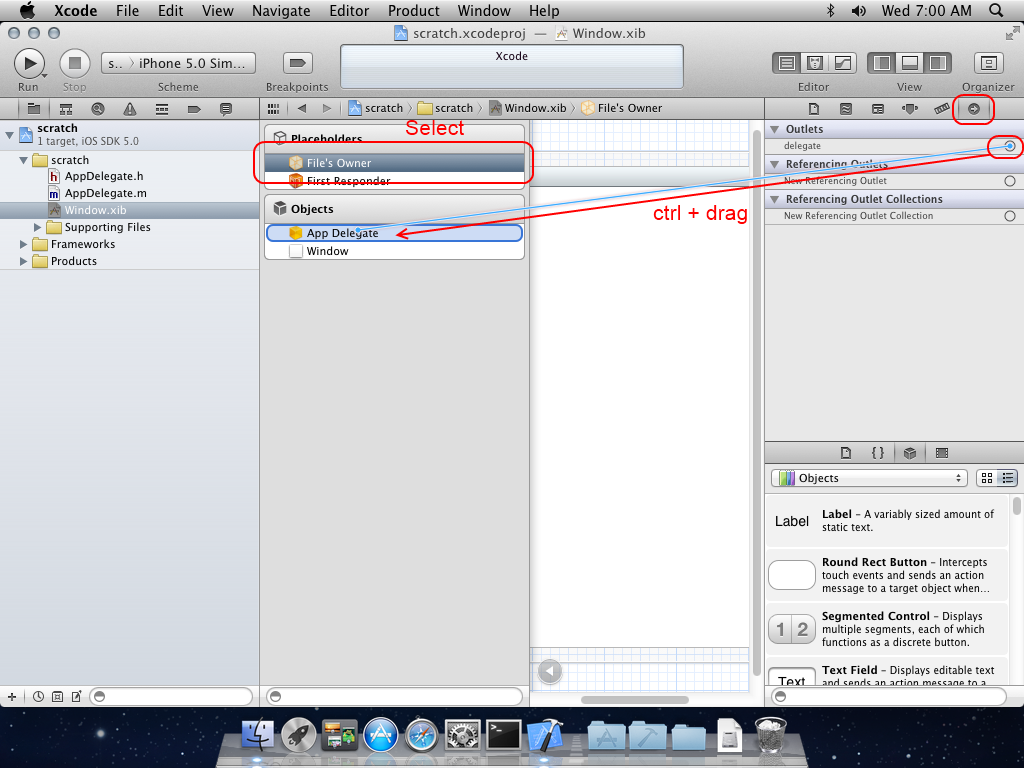Select AppDelegate.m in project navigator
The height and width of the screenshot is (768, 1024).
tap(105, 193)
